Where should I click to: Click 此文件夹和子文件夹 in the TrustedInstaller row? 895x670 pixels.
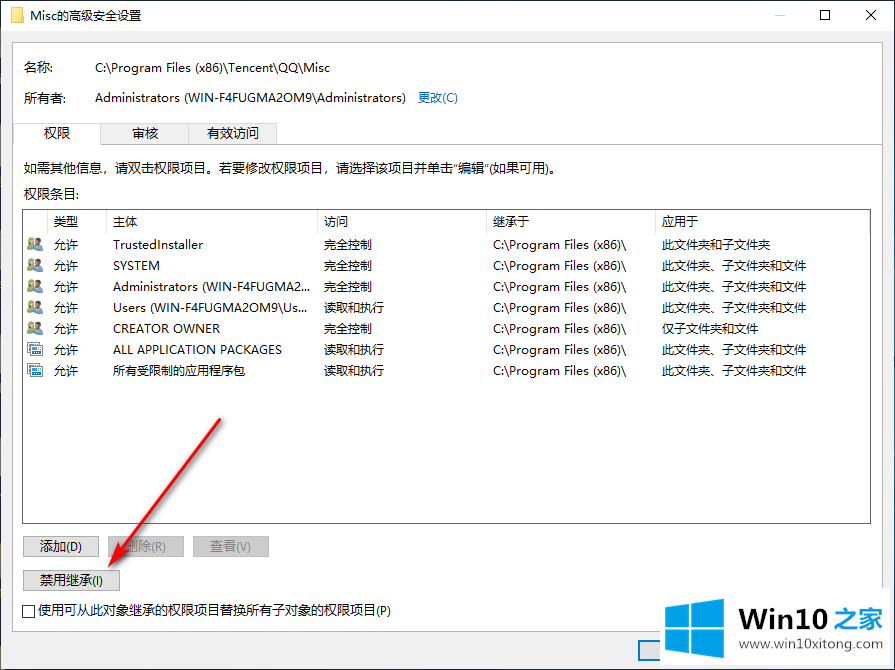tap(716, 245)
